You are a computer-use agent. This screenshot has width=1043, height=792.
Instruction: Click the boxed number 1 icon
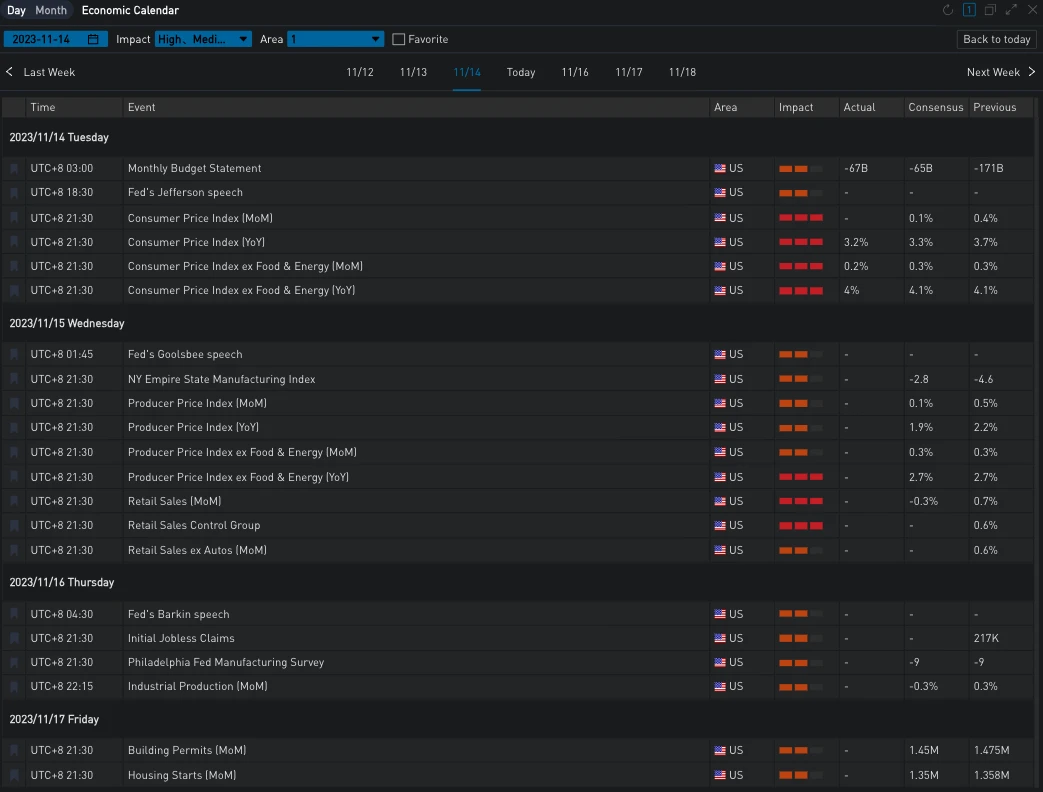click(969, 10)
